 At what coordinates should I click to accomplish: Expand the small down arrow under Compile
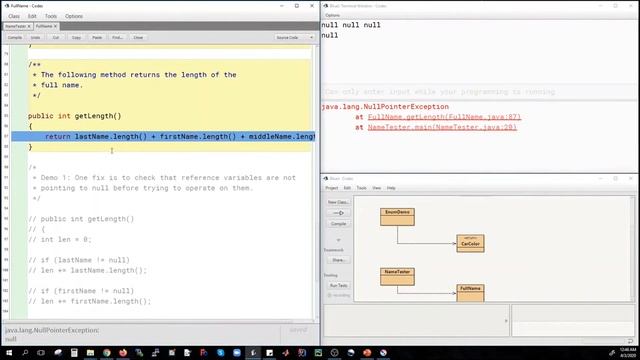point(338,240)
